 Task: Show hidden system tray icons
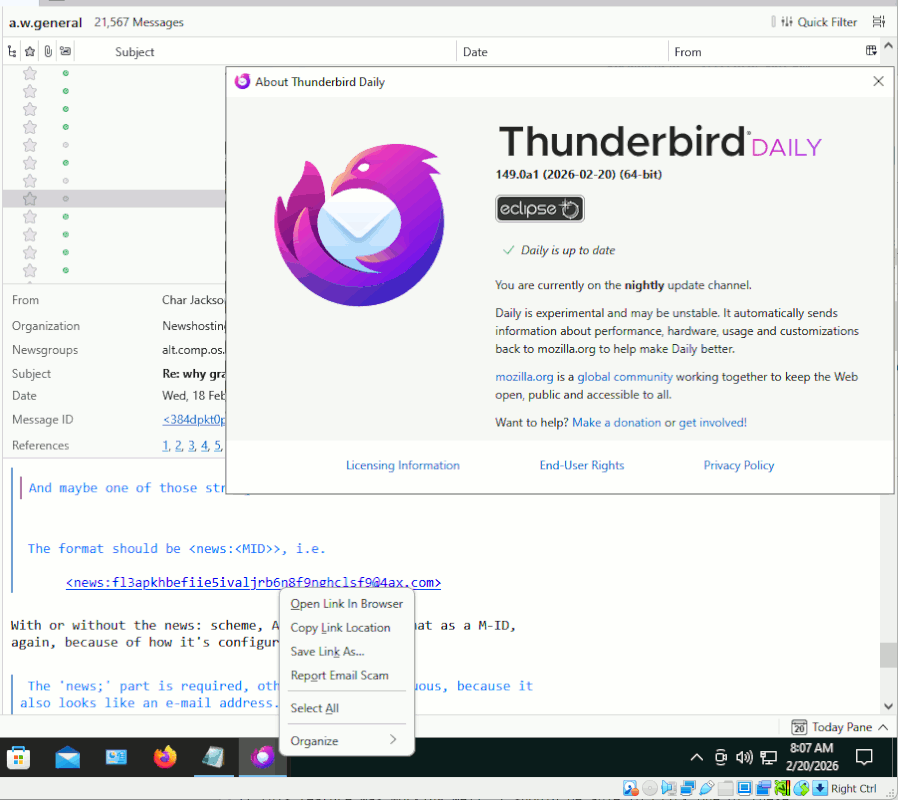(x=696, y=758)
